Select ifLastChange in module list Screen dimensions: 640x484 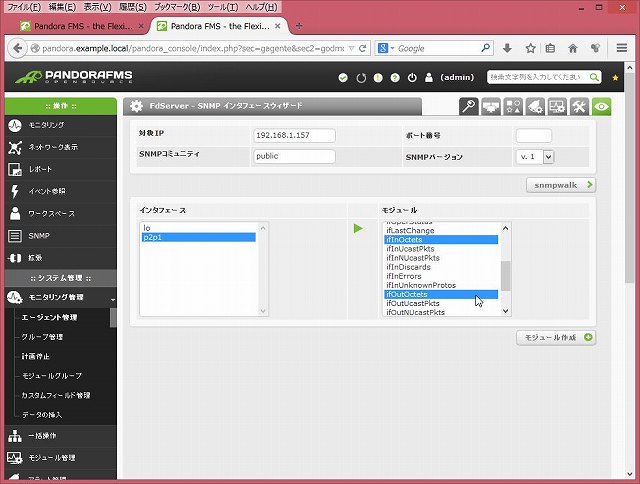pyautogui.click(x=441, y=231)
